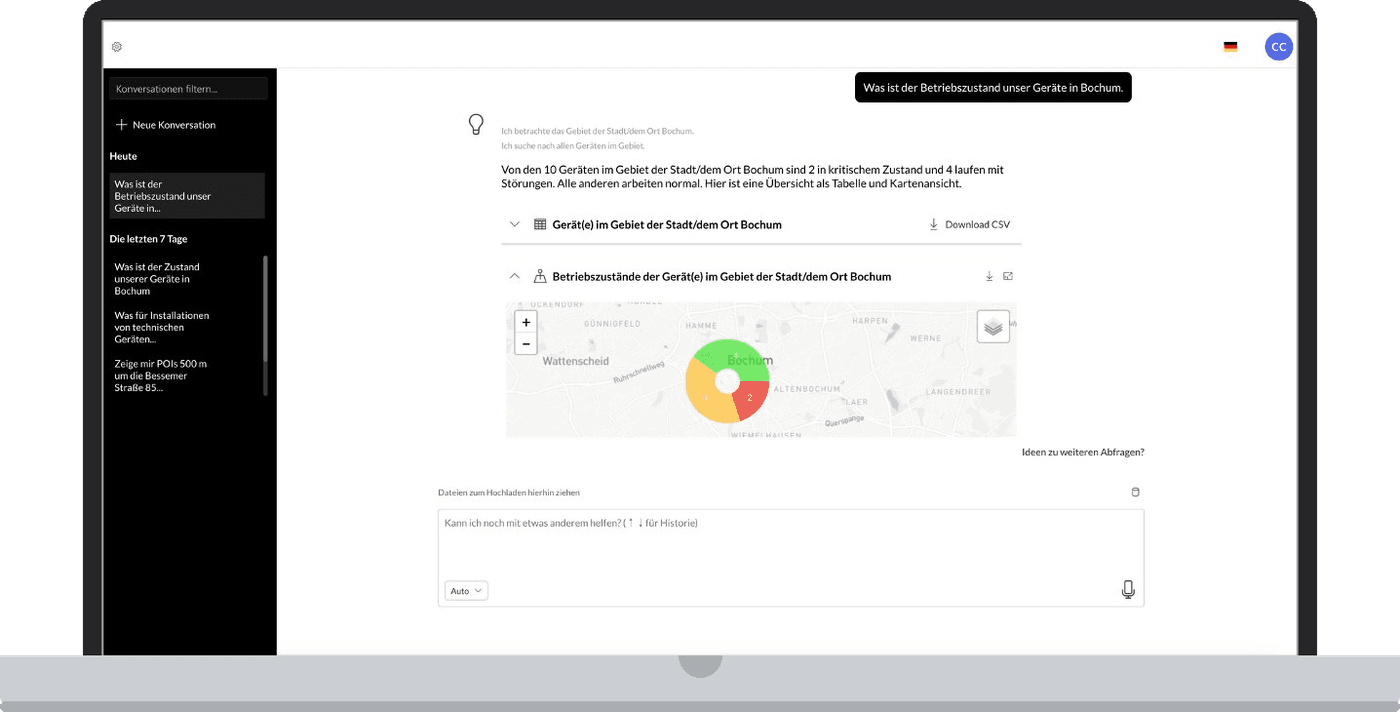Click the Heute section heading
Viewport: 1400px width, 712px height.
point(123,156)
